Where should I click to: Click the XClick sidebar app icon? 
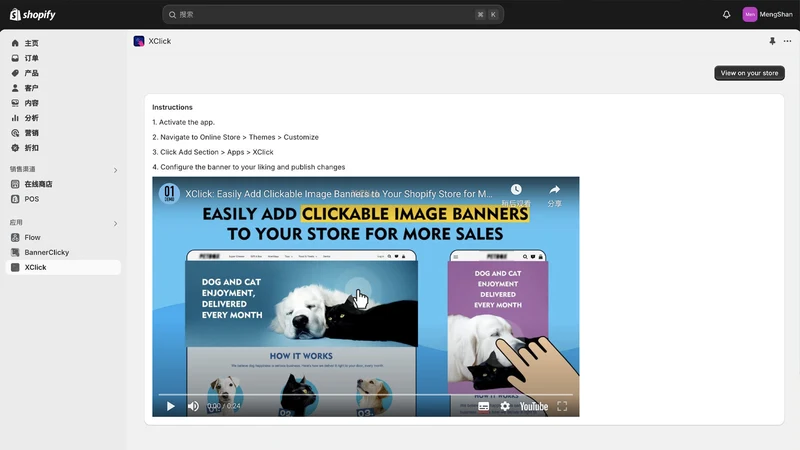pyautogui.click(x=15, y=267)
